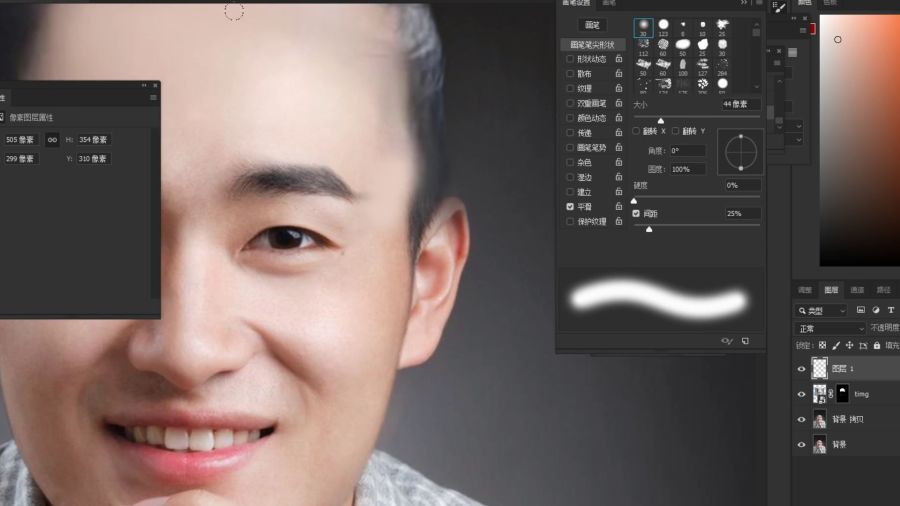Click the 角度 angle input field

click(x=687, y=151)
